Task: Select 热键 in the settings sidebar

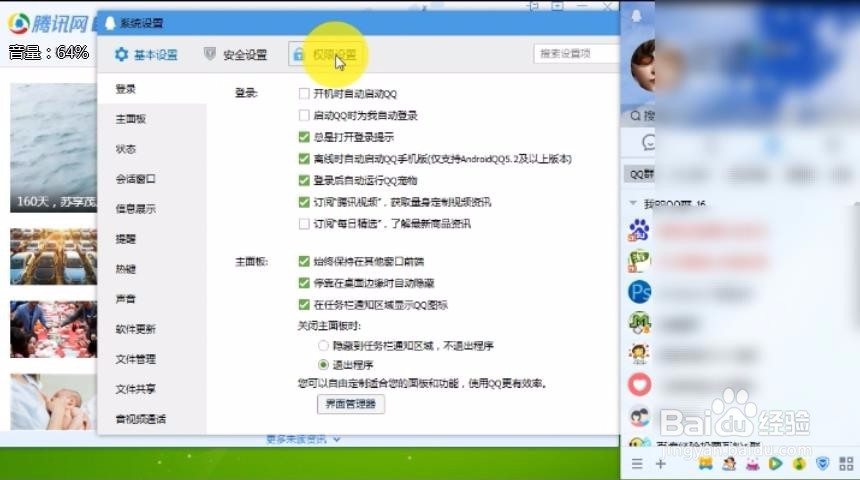Action: [126, 269]
